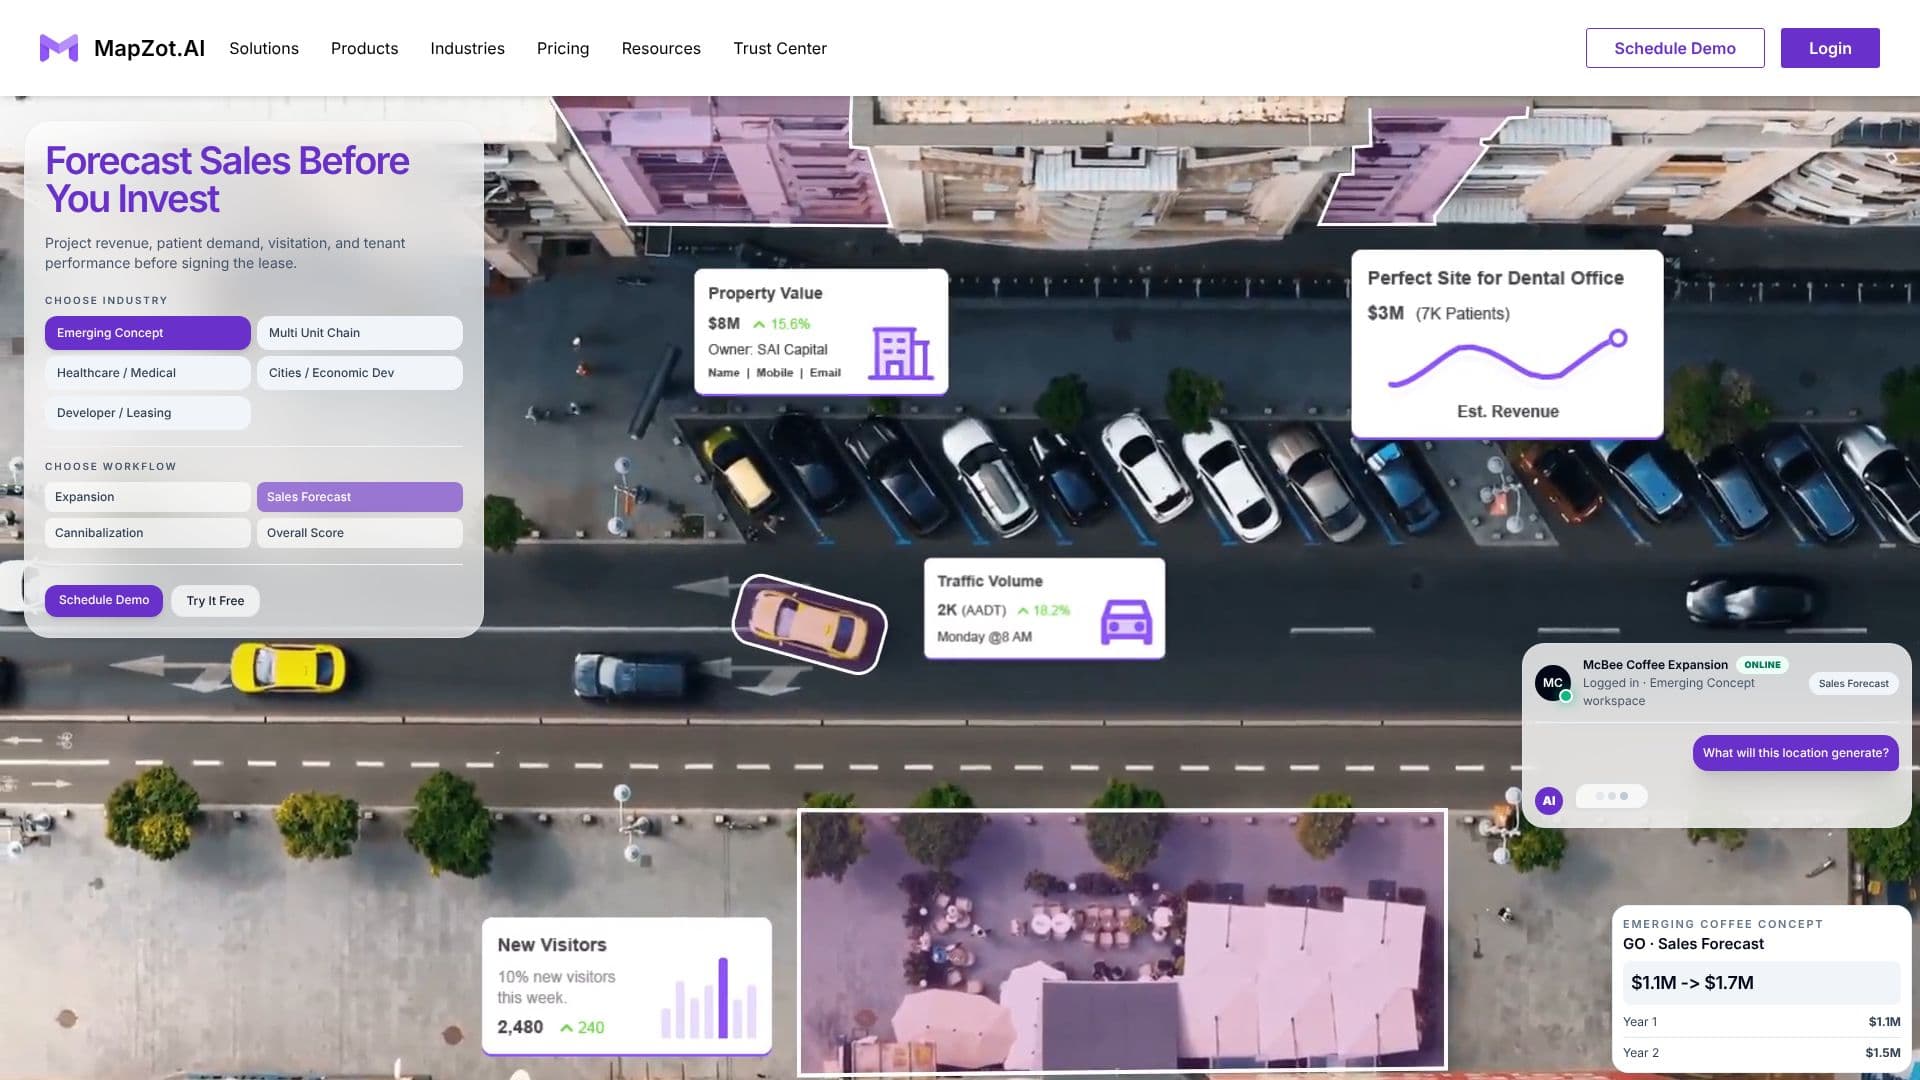Click the highlighted taxi on the road
This screenshot has height=1080, width=1920.
(x=809, y=624)
